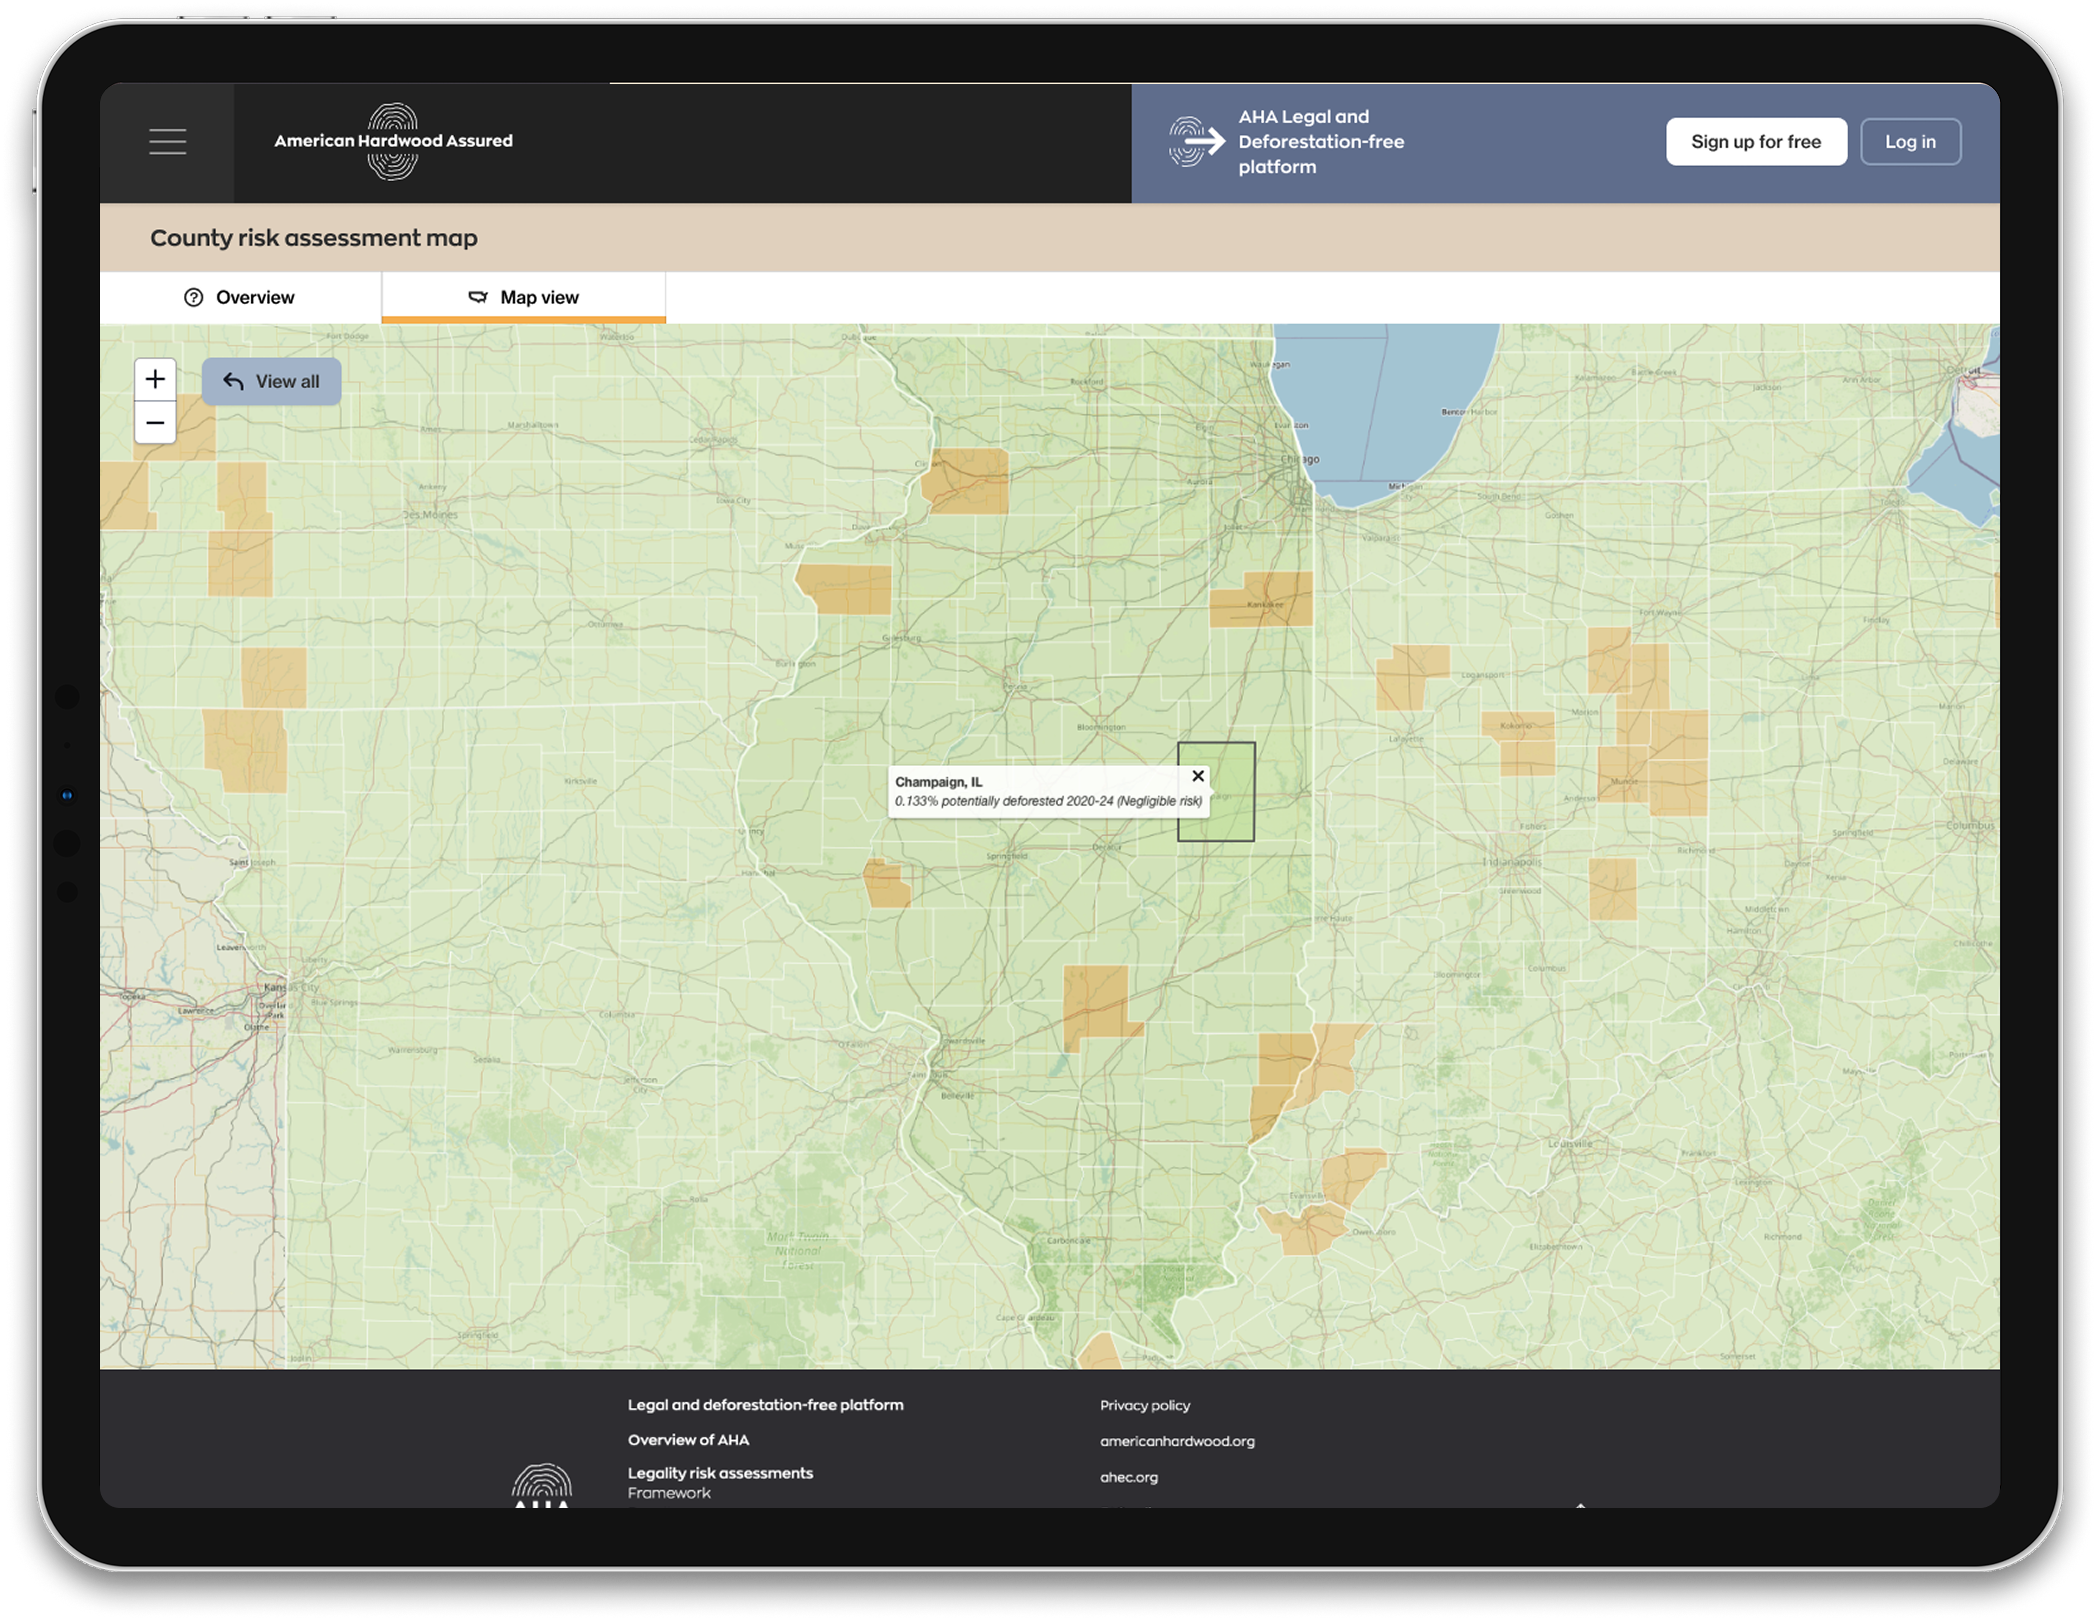Viewport: 2096px width, 1620px height.
Task: Zoom out of the map
Action: coord(155,423)
